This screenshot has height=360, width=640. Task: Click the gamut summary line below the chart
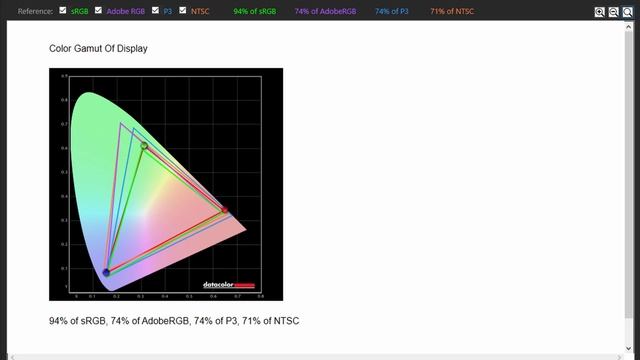pos(174,321)
